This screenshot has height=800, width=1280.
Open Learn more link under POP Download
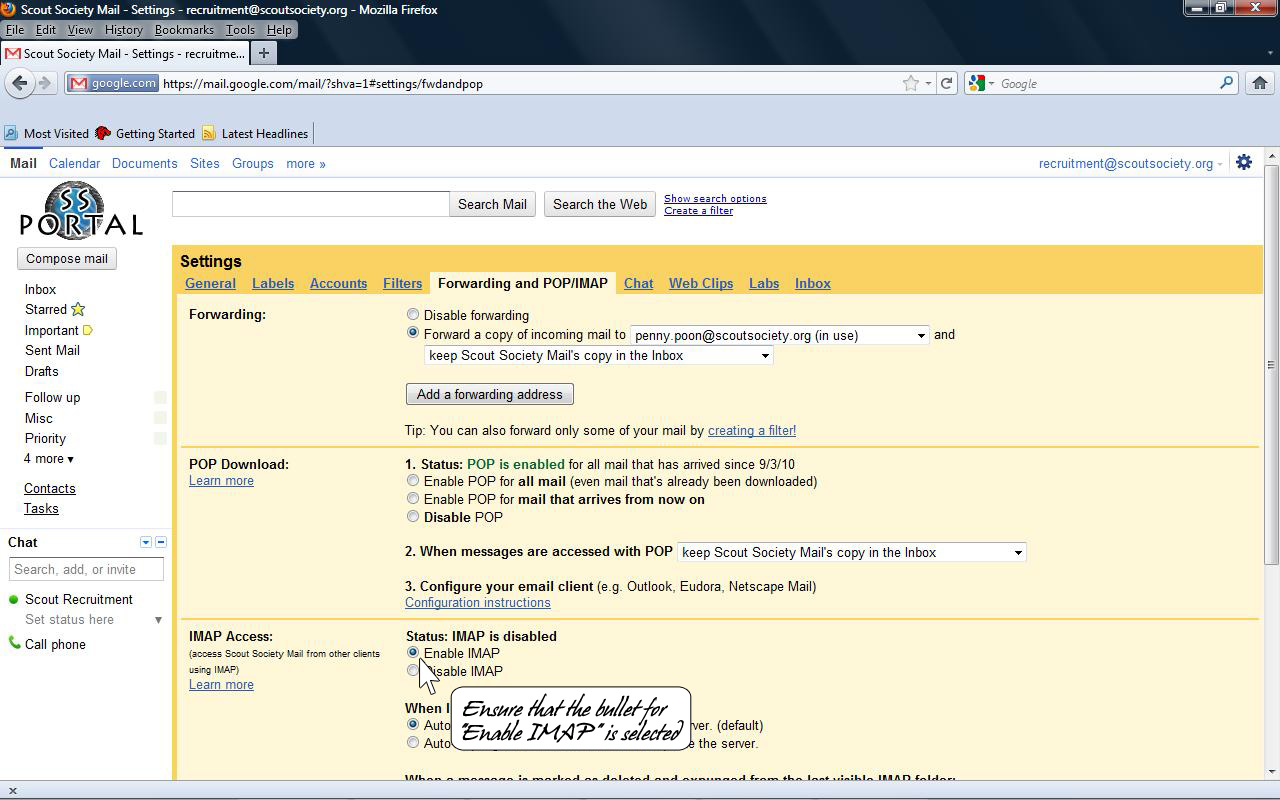click(x=221, y=480)
